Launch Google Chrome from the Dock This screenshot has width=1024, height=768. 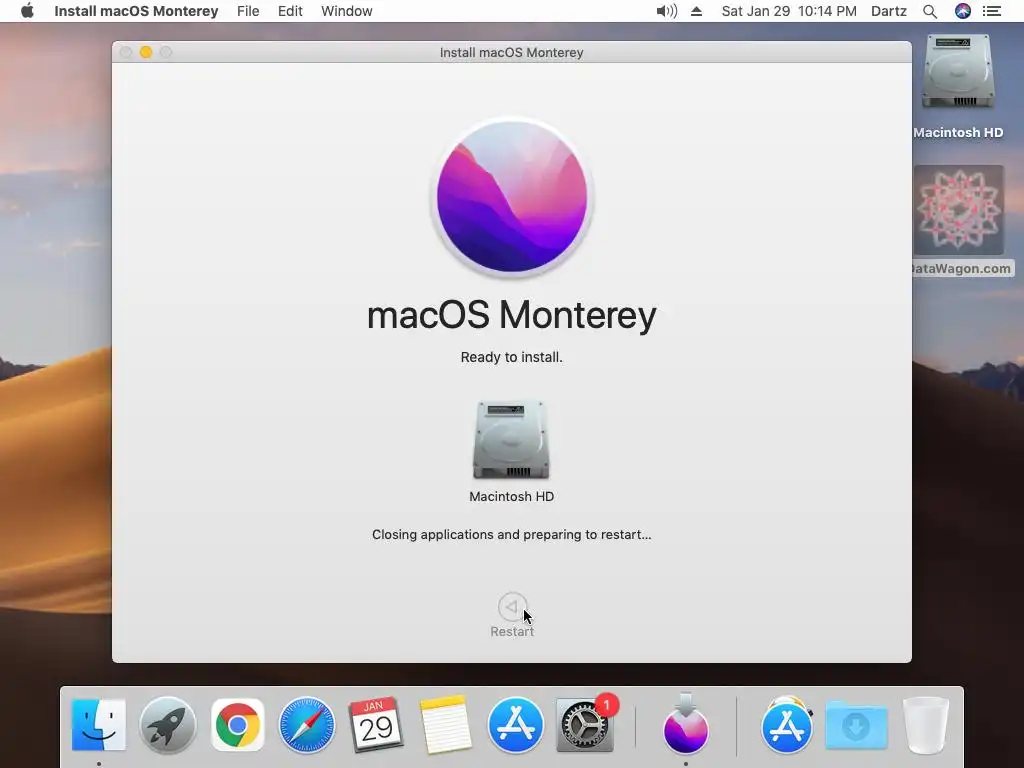pos(238,725)
